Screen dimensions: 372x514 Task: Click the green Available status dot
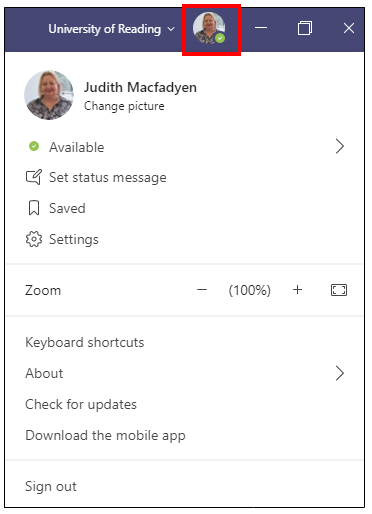coord(34,146)
